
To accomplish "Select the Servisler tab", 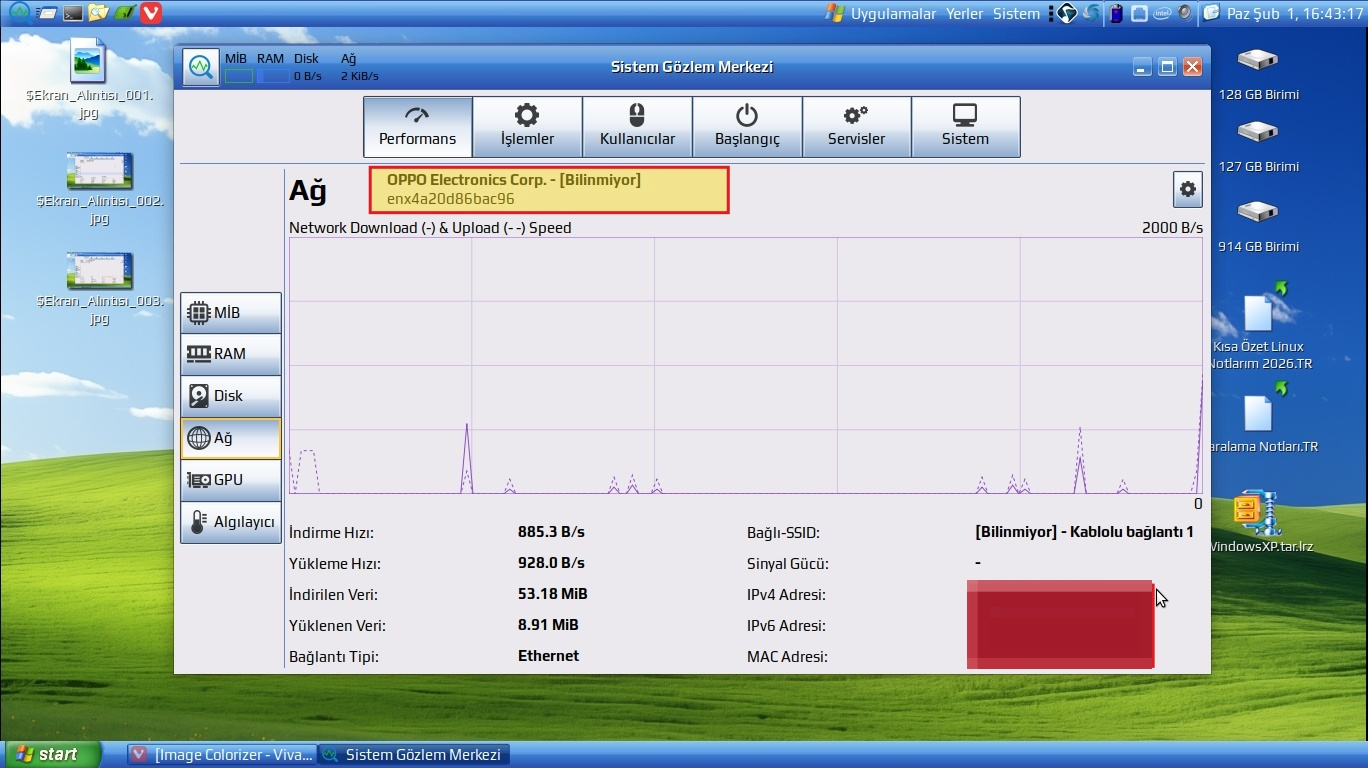I will tap(856, 126).
